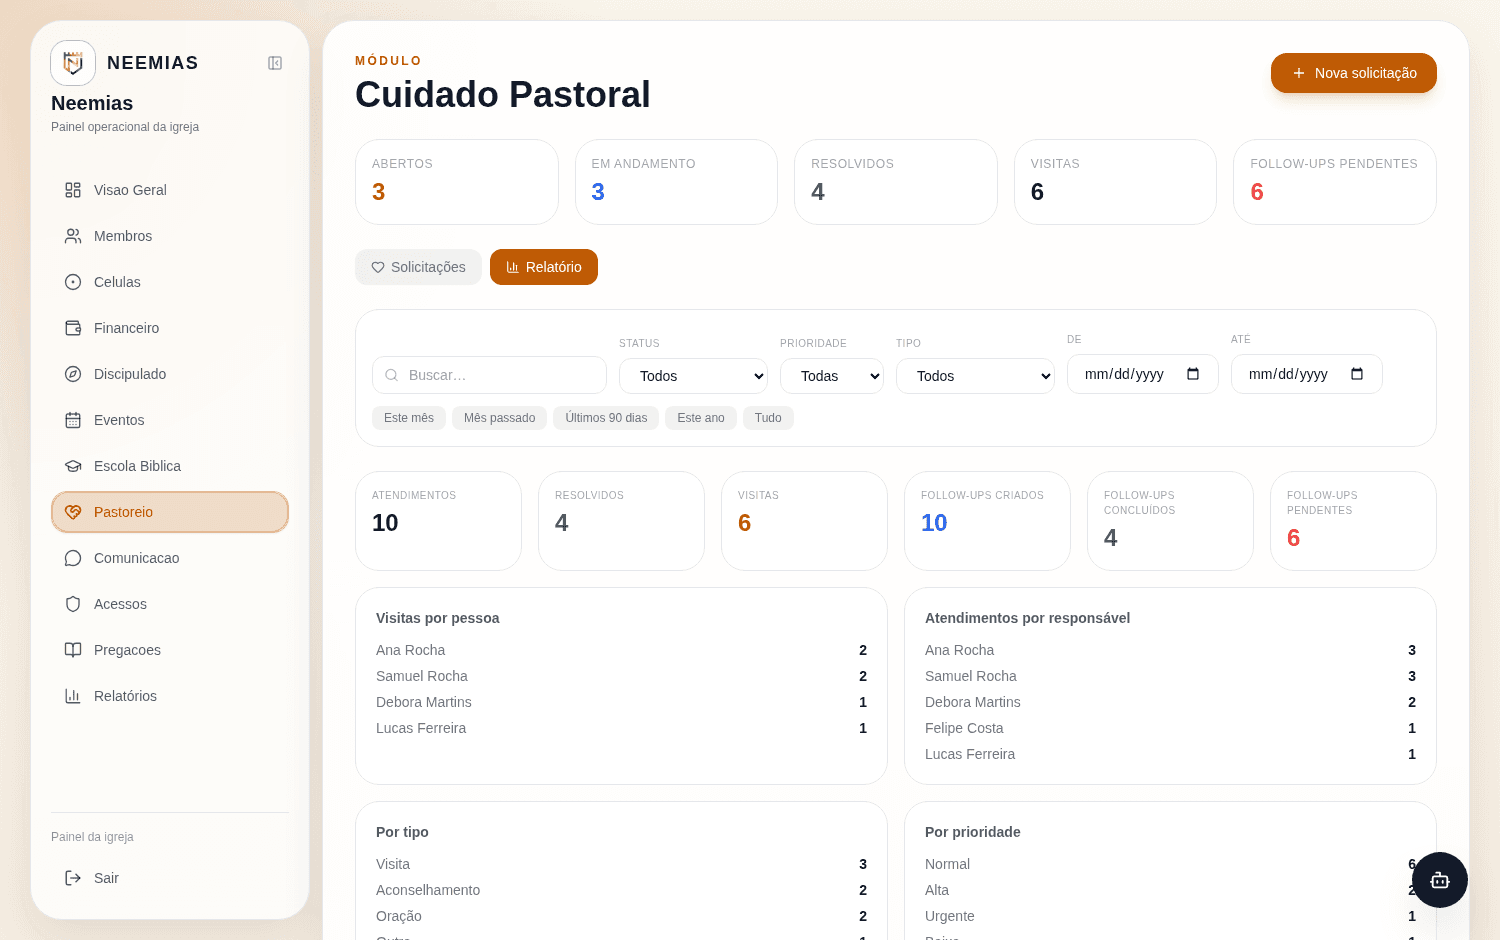Click the calendar icon in the Até date field
This screenshot has width=1500, height=940.
1357,374
